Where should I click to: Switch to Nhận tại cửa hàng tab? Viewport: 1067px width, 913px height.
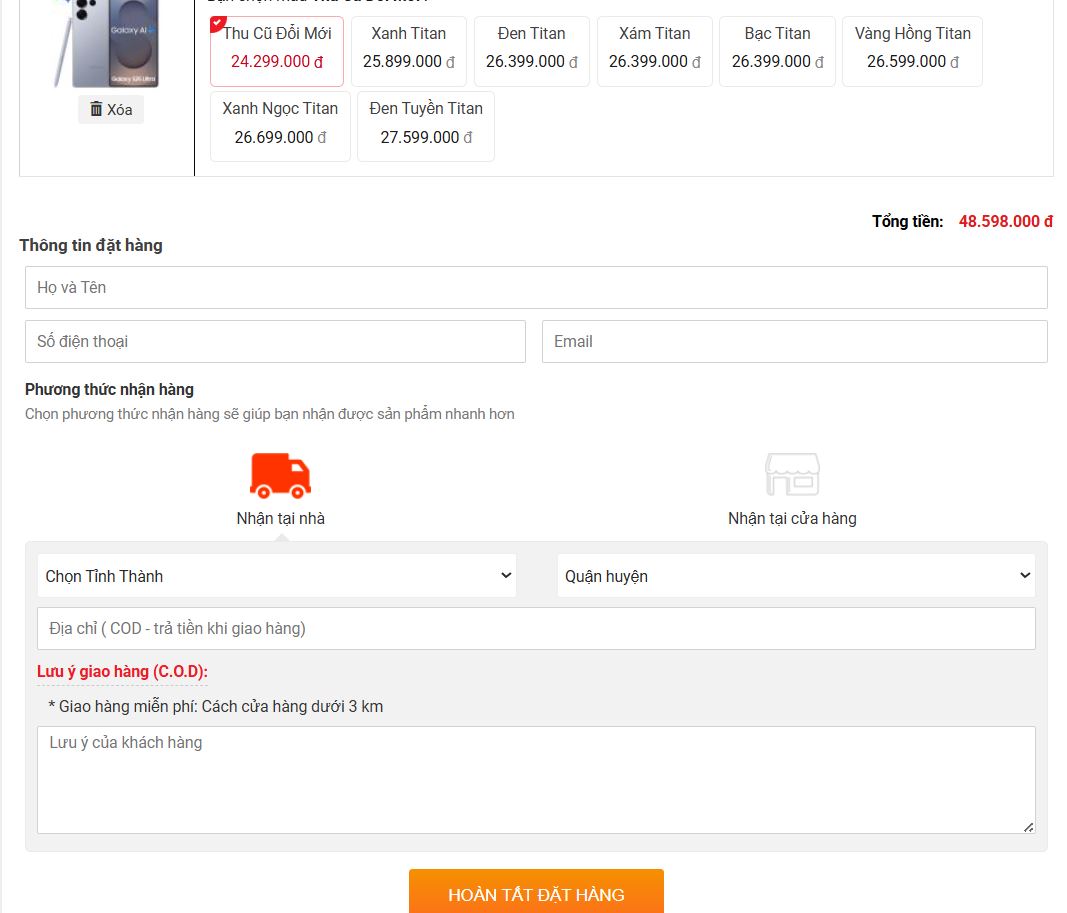coord(792,518)
